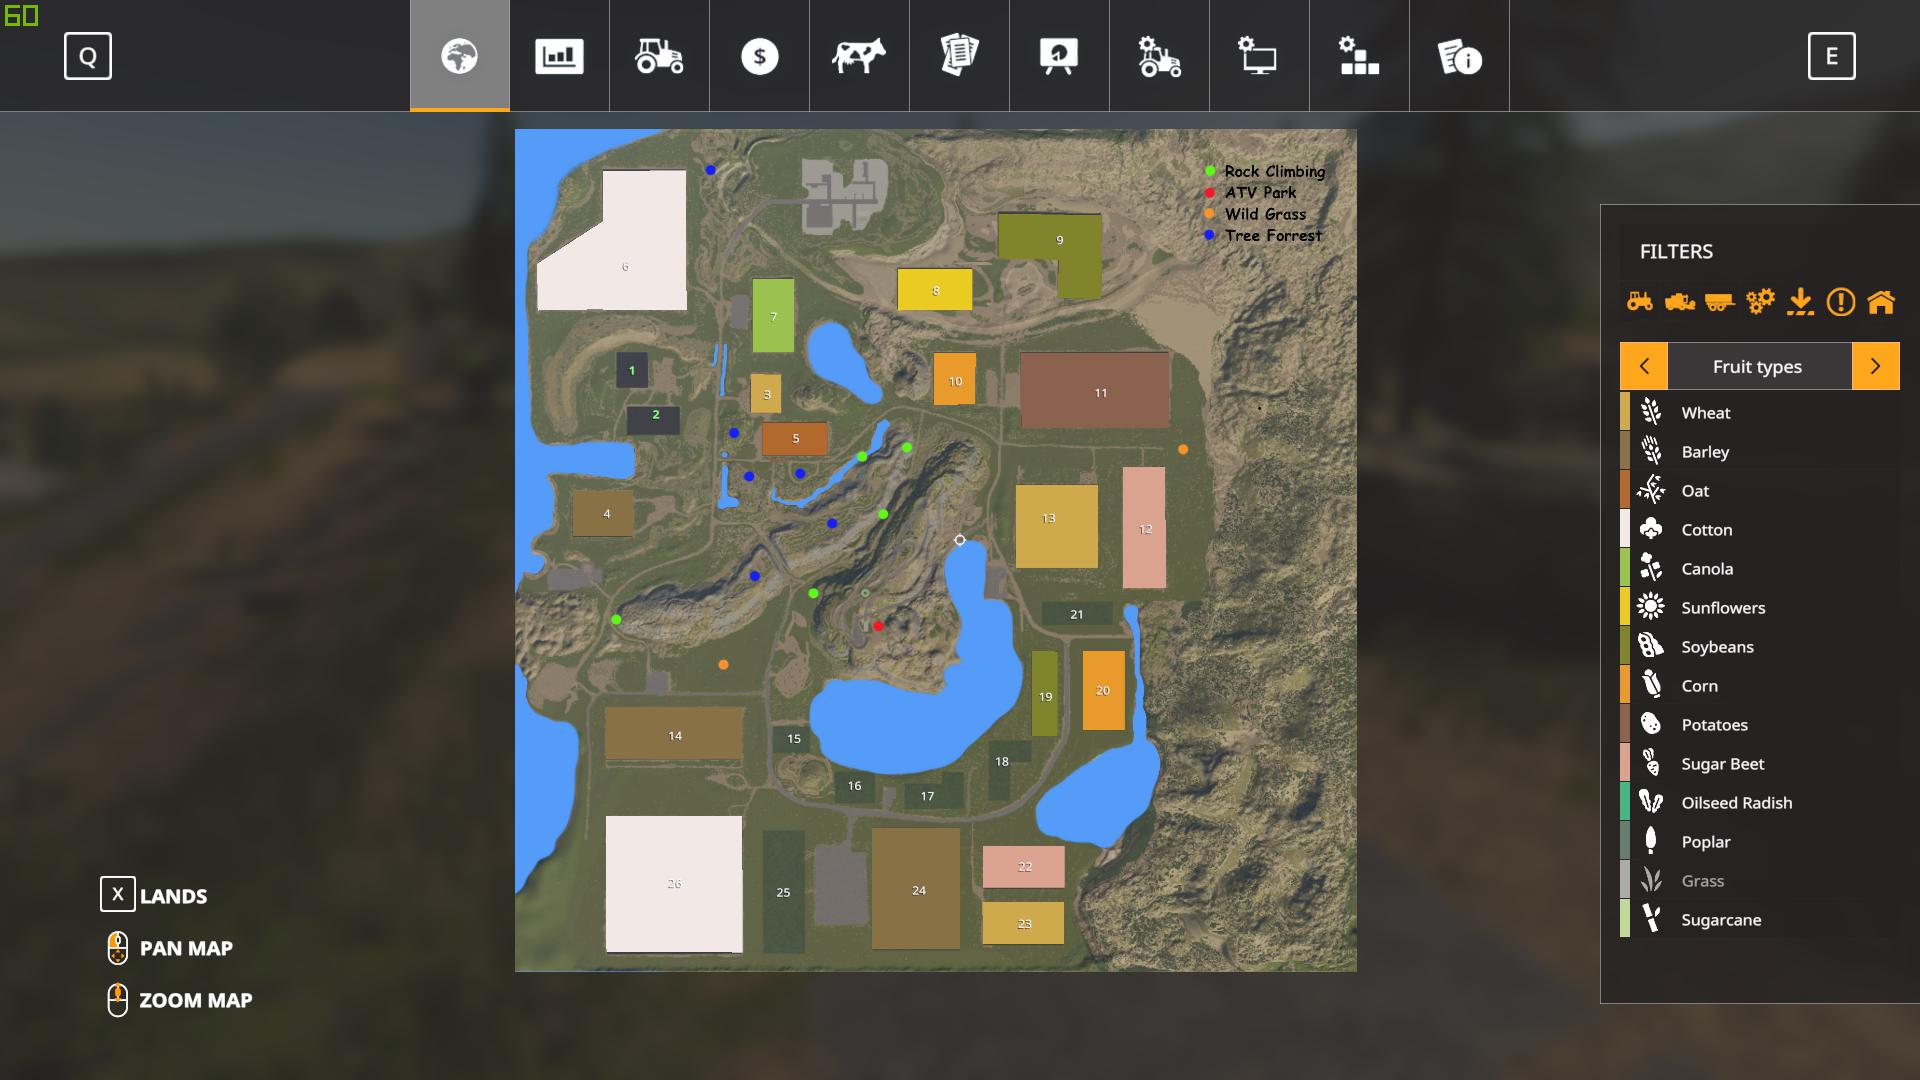Switch to next filter category arrow
This screenshot has width=1920, height=1080.
point(1875,366)
